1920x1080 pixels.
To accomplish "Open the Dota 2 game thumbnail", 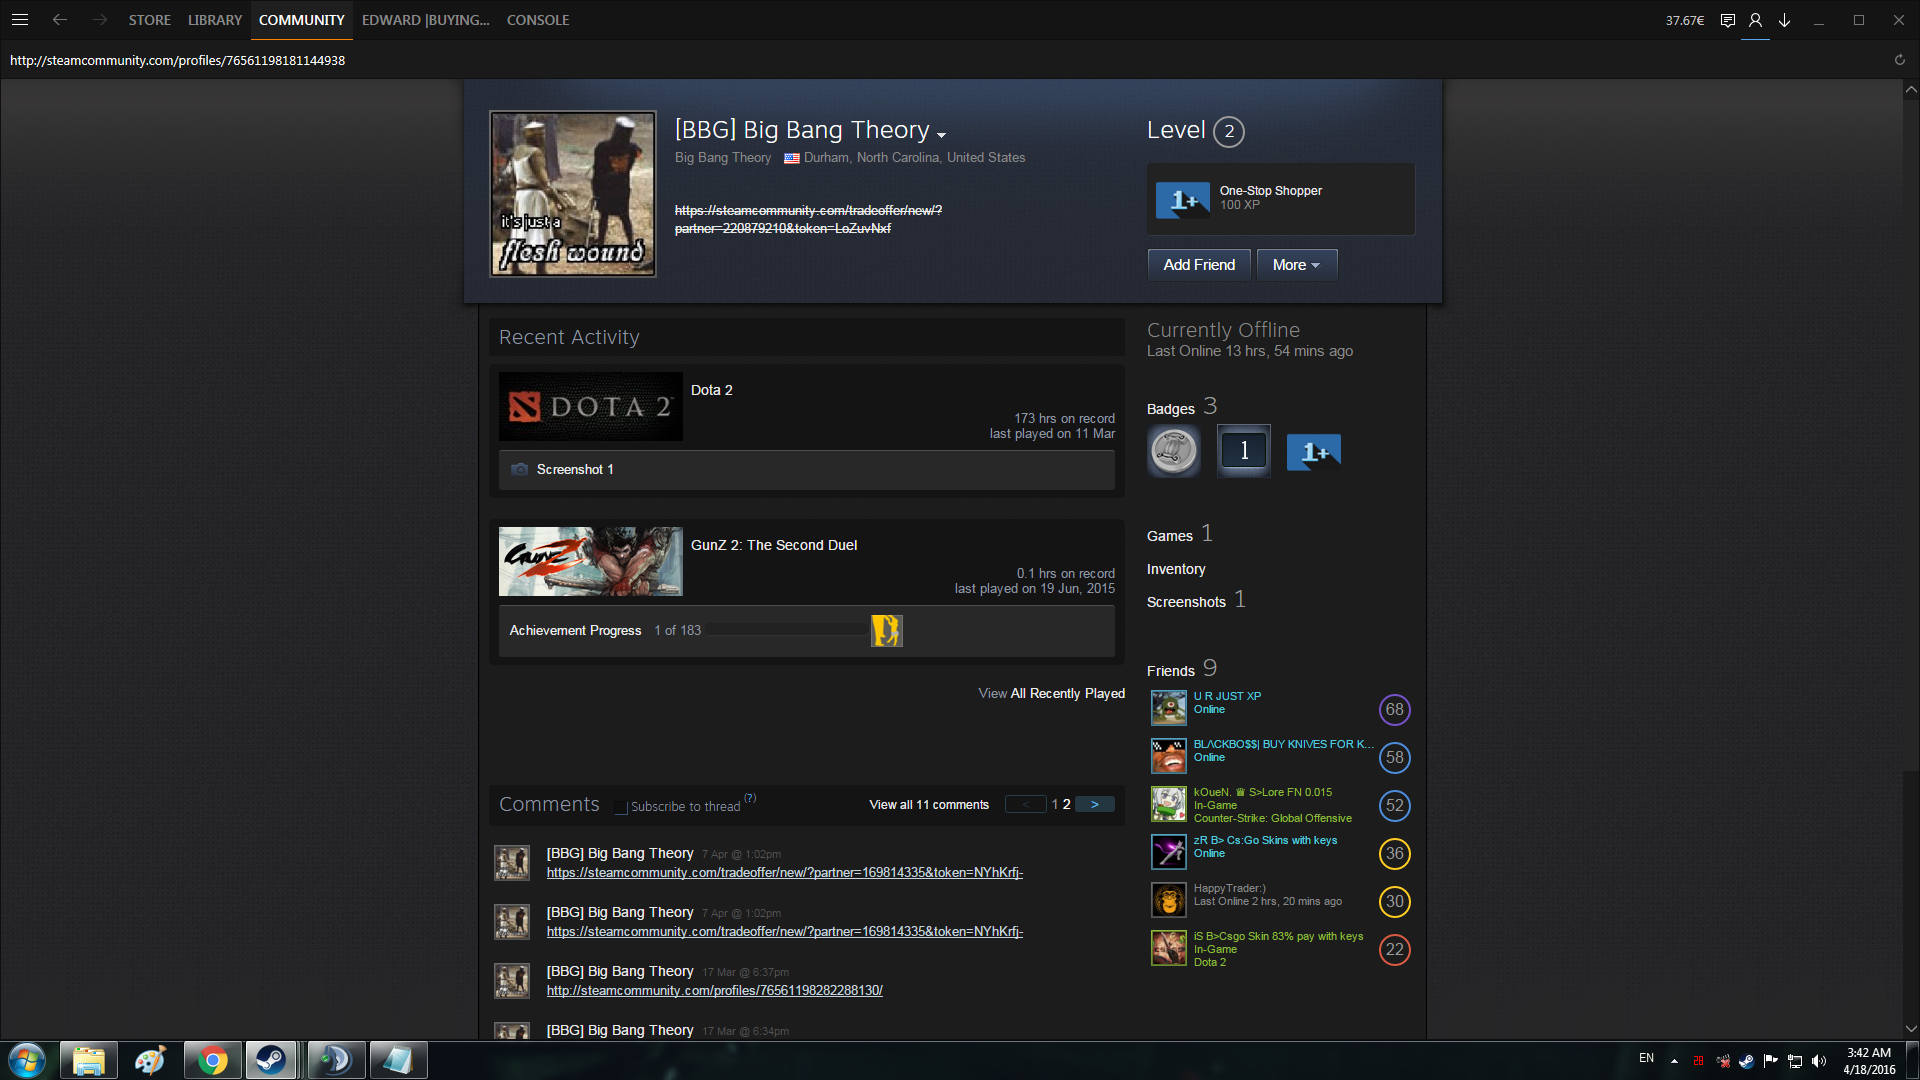I will coord(590,407).
